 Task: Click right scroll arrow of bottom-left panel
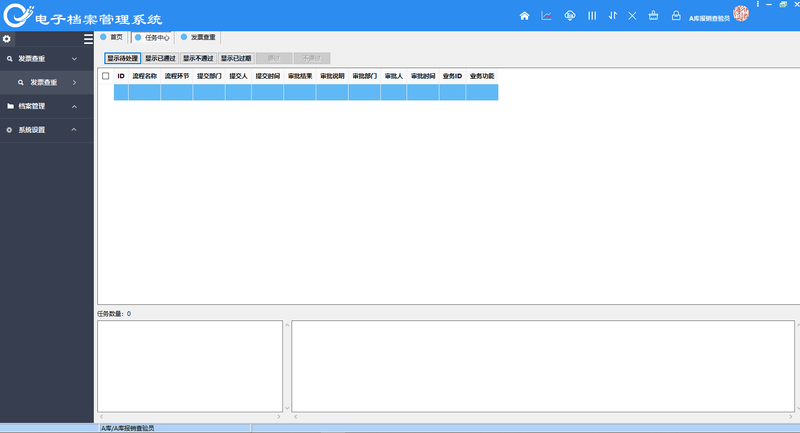(279, 417)
